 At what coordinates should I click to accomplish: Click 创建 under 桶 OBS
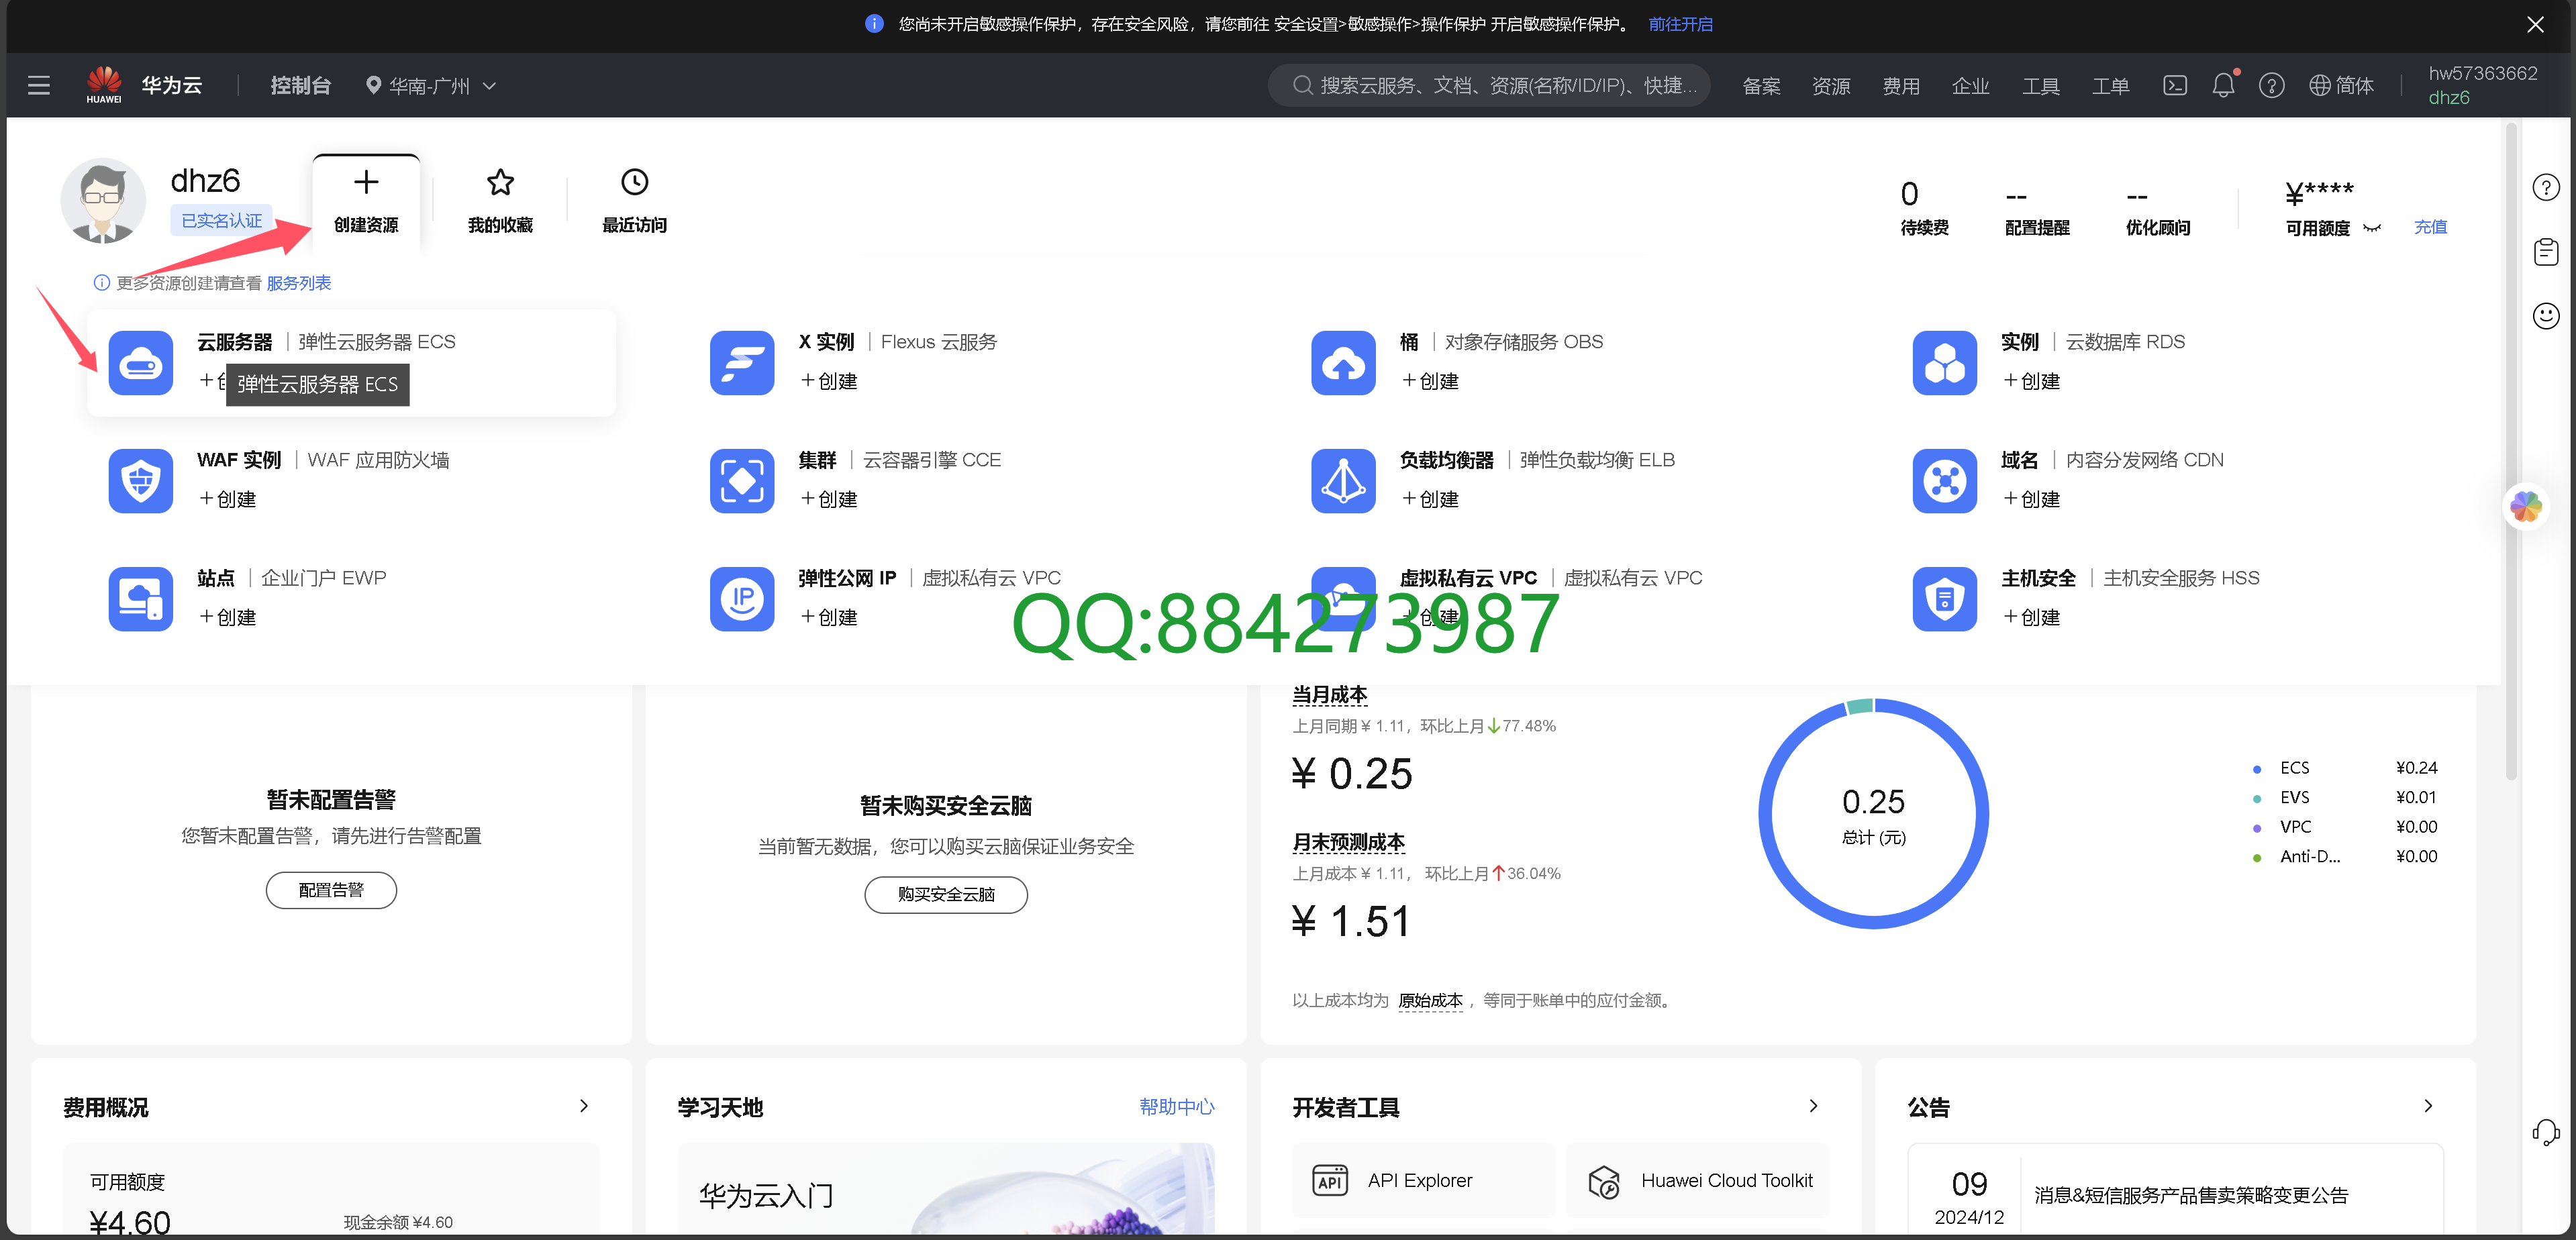click(x=1429, y=381)
